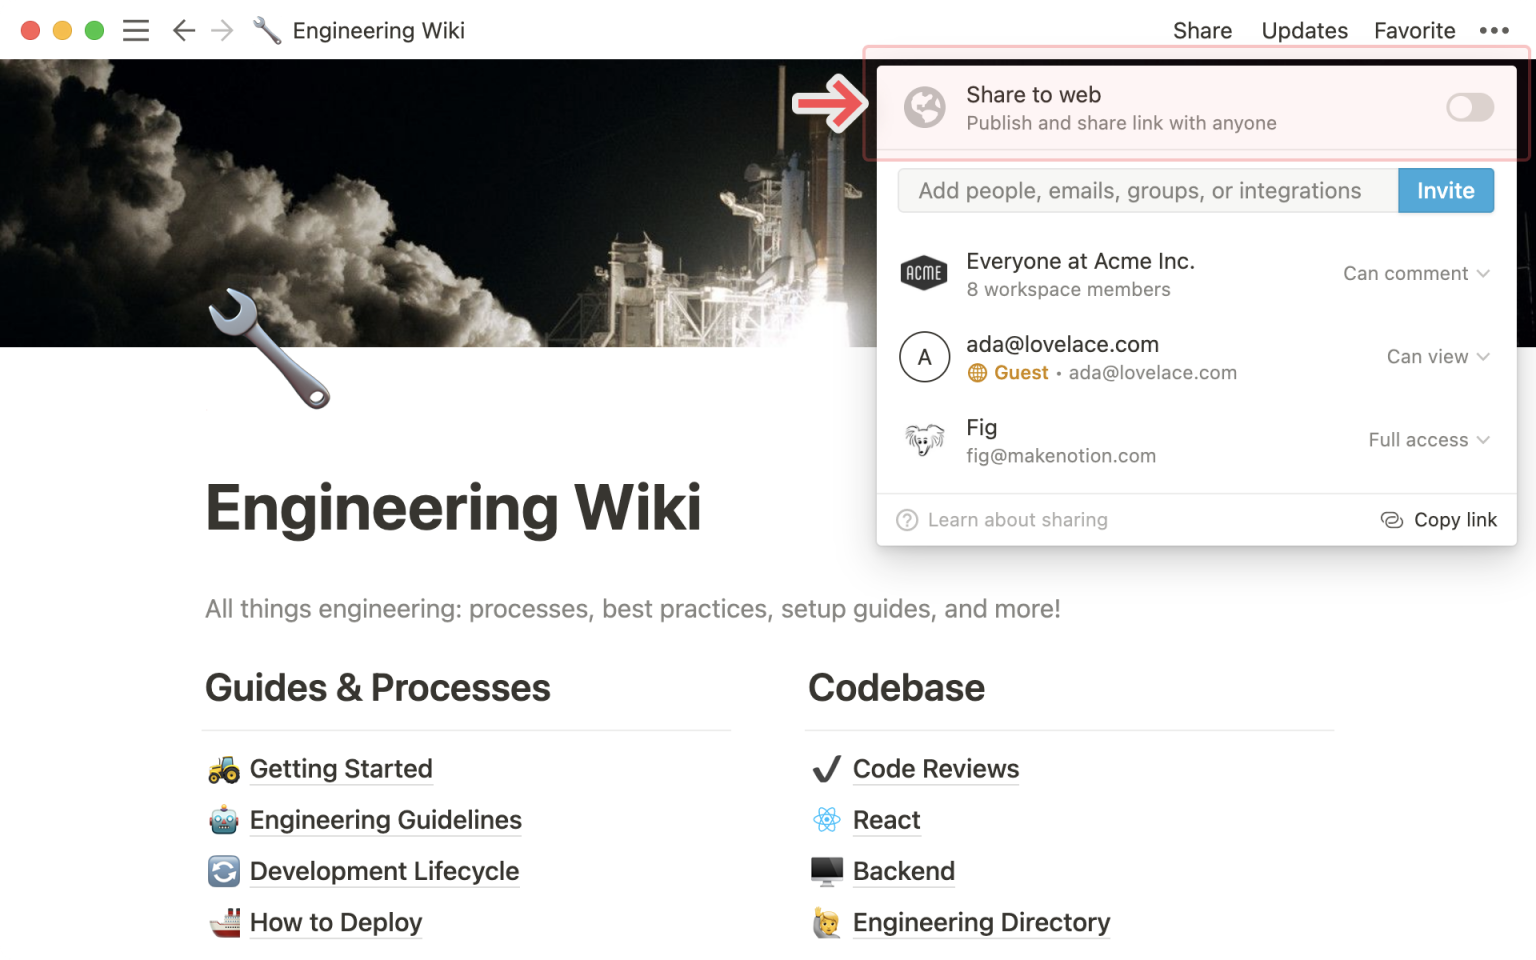Click the back navigation arrow
Screen dimensions: 1536x960
point(183,31)
